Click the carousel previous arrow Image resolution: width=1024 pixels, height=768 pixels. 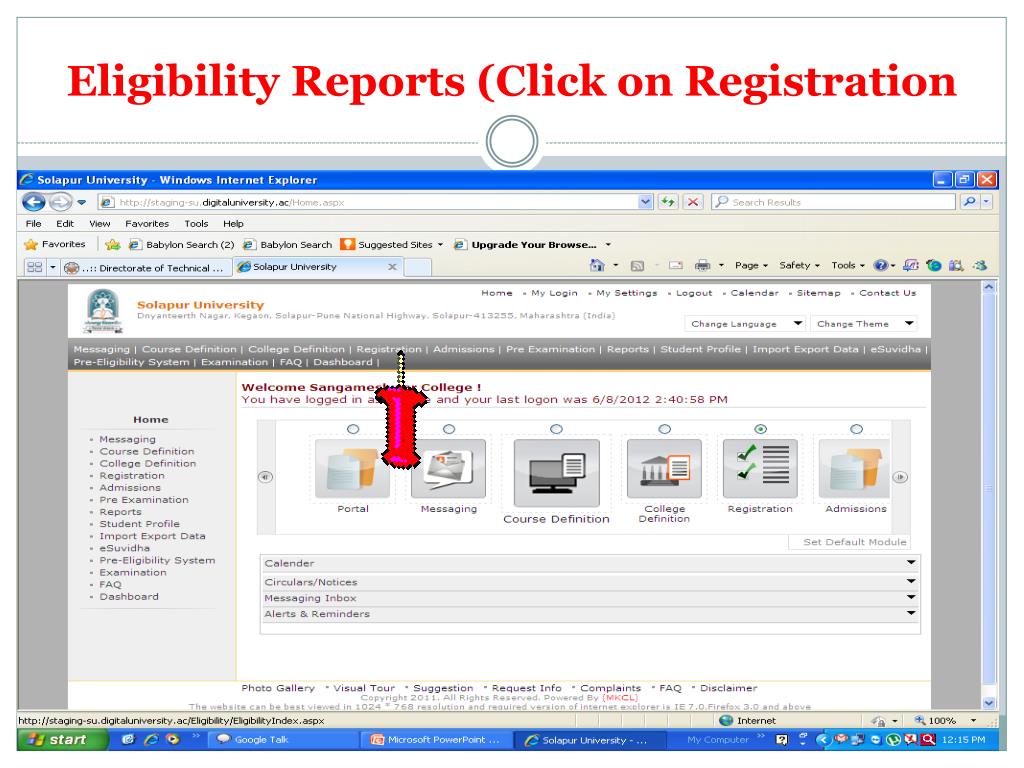coord(265,477)
